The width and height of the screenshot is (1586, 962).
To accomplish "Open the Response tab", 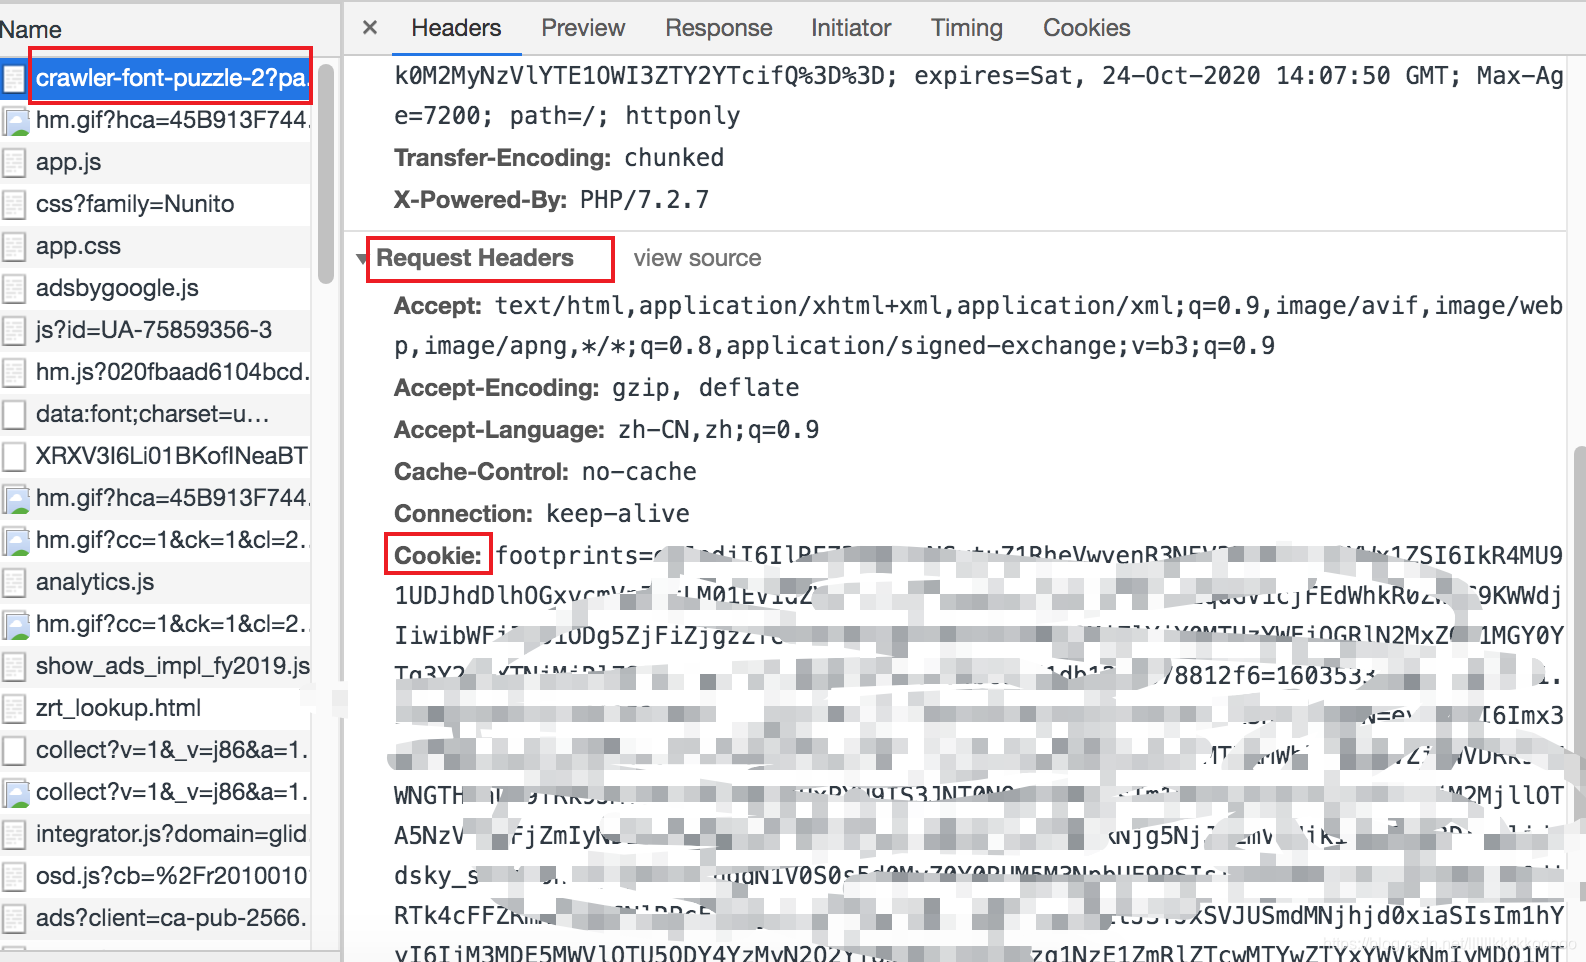I will point(718,28).
